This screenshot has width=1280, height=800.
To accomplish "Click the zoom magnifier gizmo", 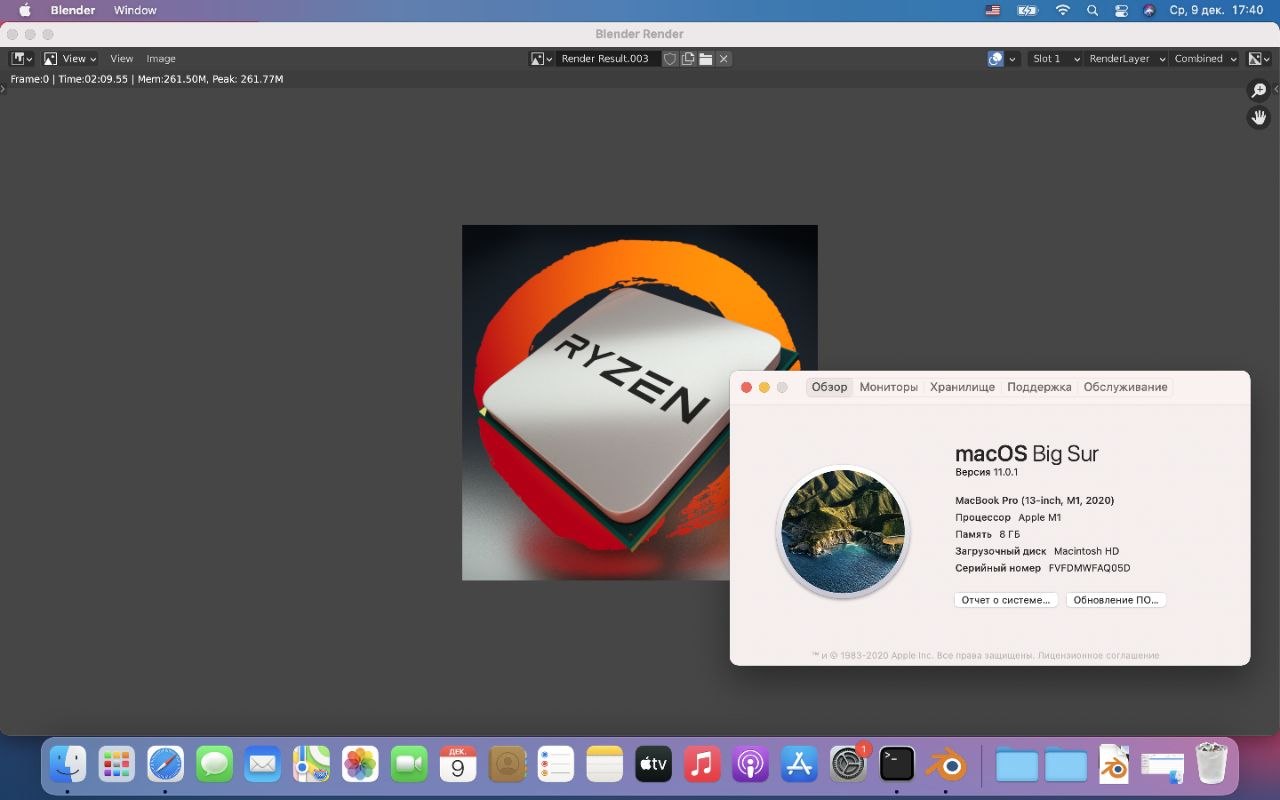I will pos(1259,91).
